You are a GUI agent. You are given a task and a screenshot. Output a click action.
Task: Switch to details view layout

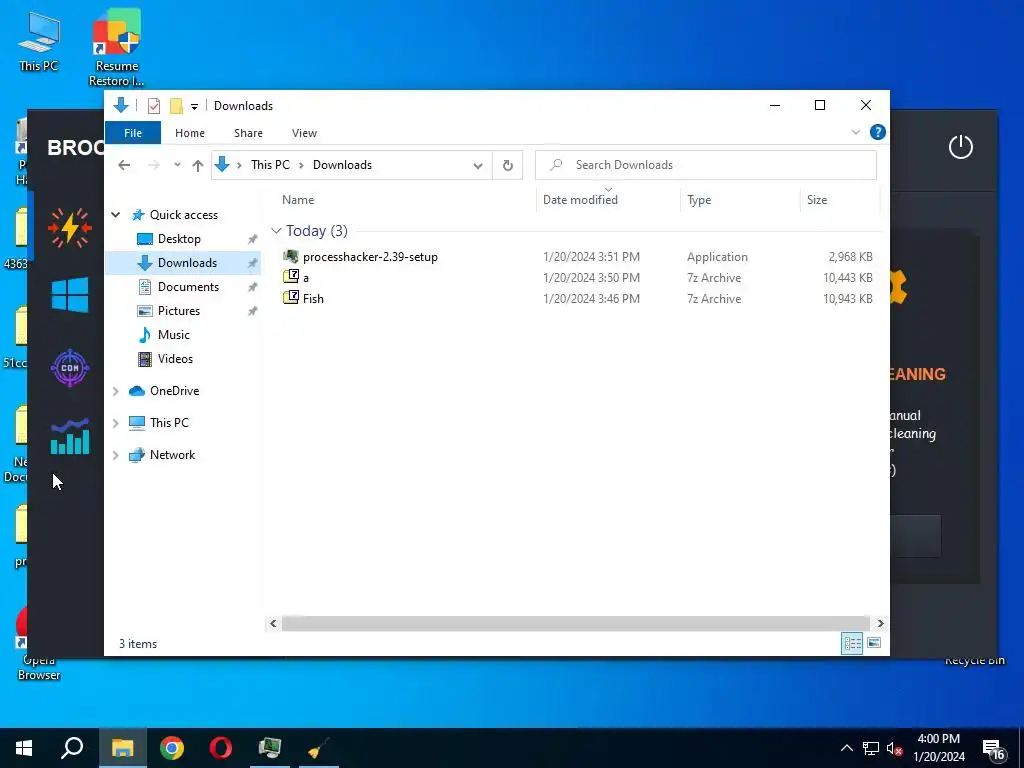coord(852,643)
